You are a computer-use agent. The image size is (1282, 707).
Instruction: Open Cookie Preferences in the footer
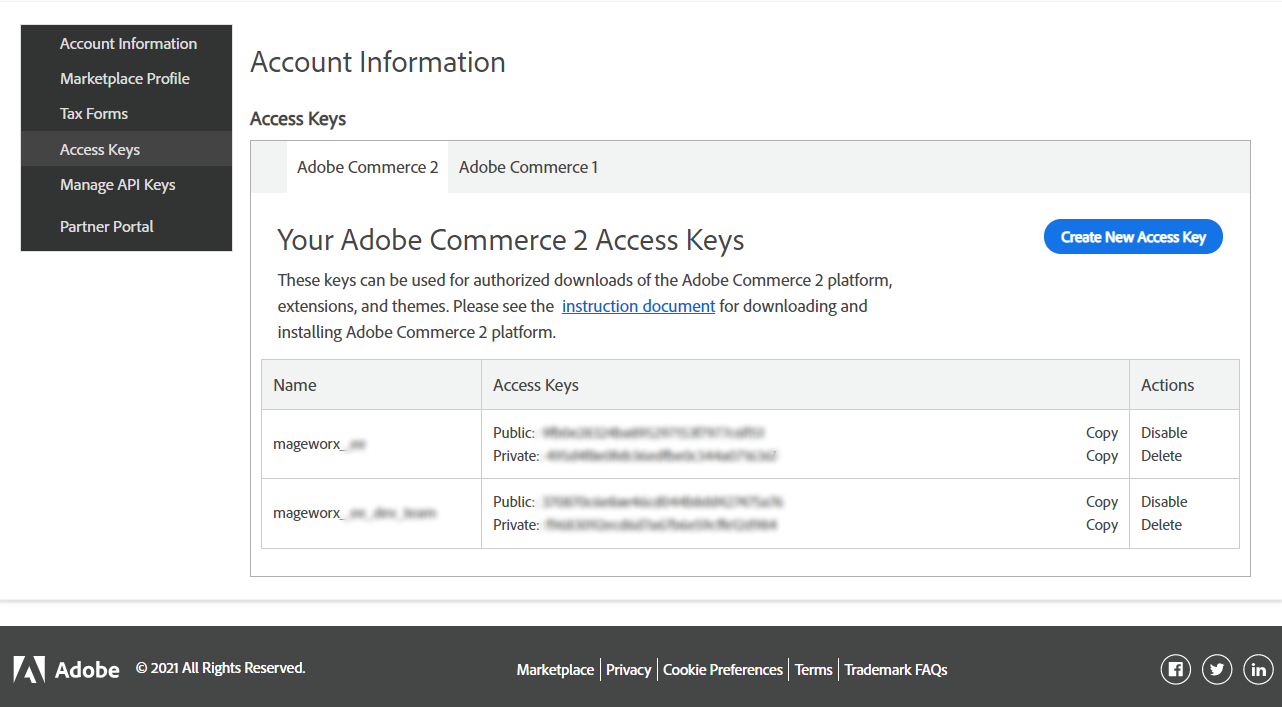tap(722, 669)
